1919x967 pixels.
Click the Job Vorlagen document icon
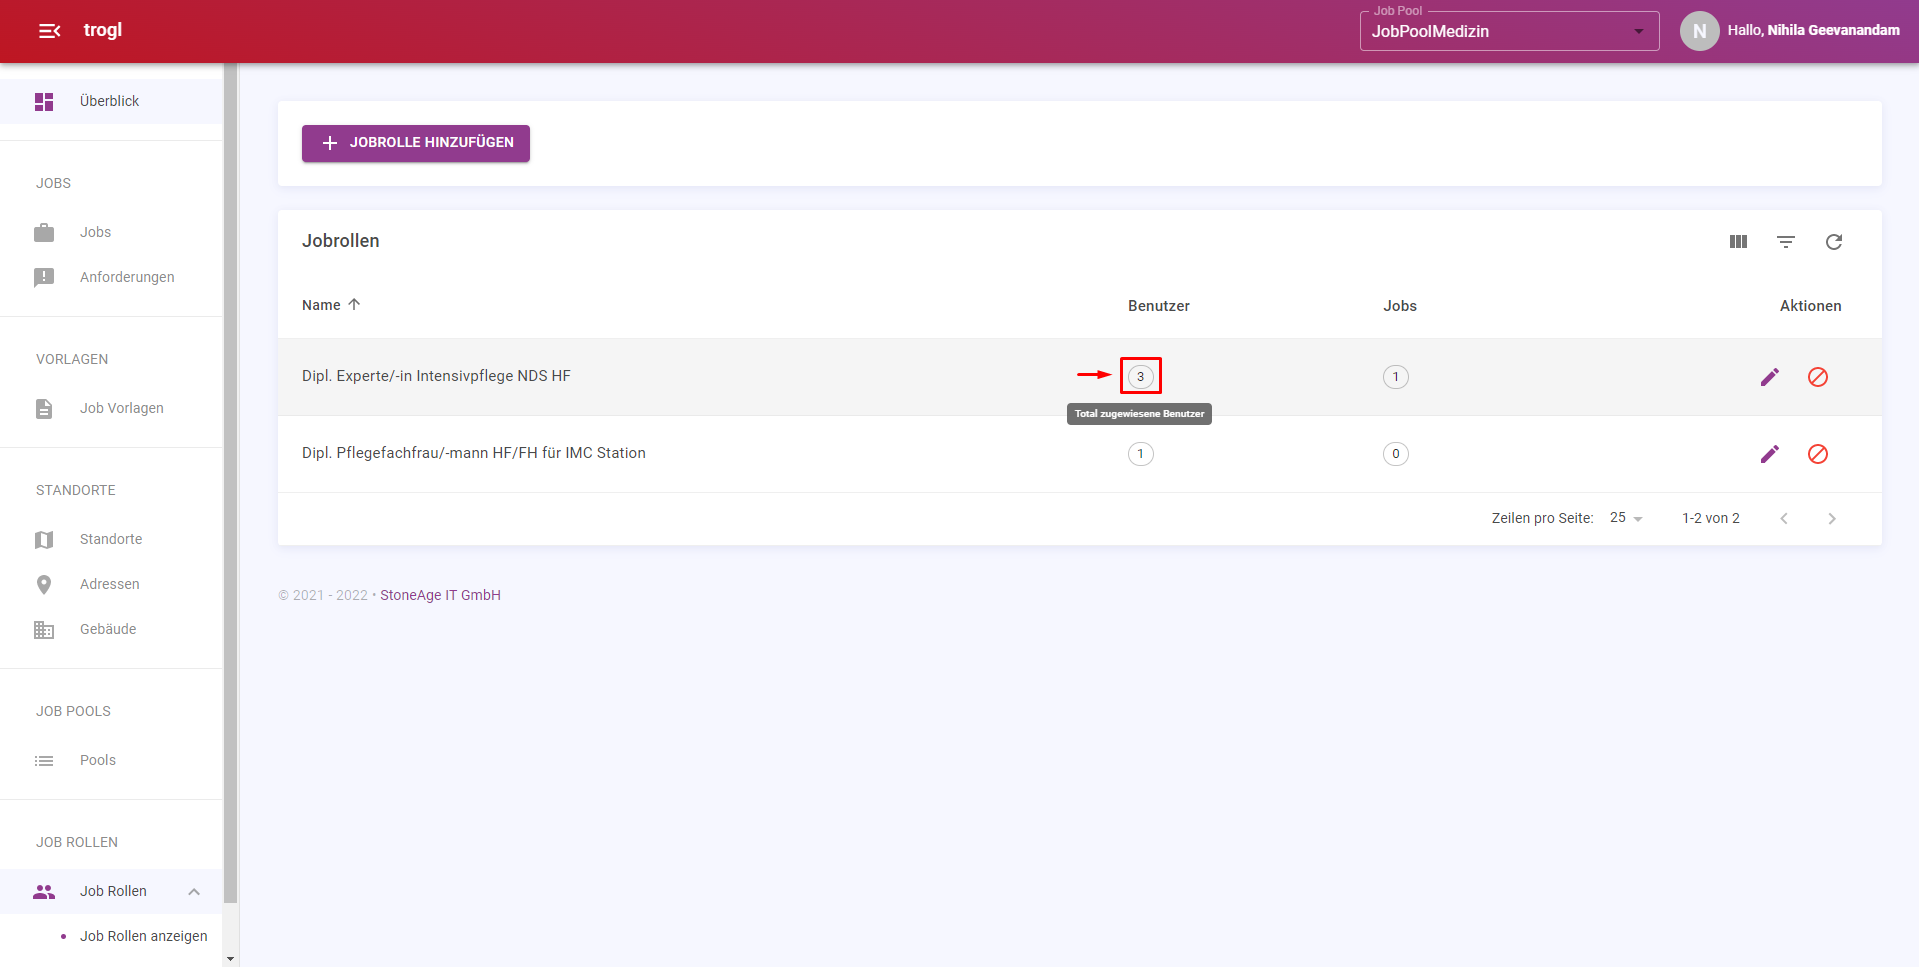pyautogui.click(x=44, y=408)
